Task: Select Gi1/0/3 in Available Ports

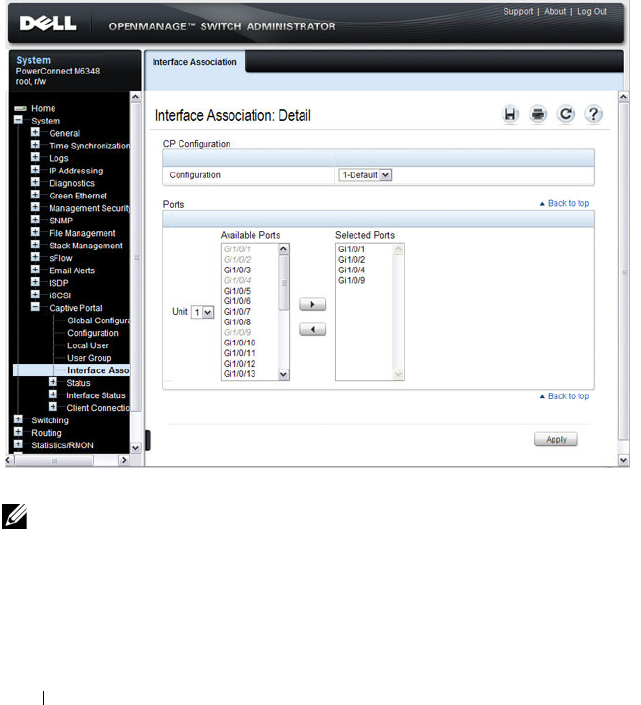Action: pos(237,270)
